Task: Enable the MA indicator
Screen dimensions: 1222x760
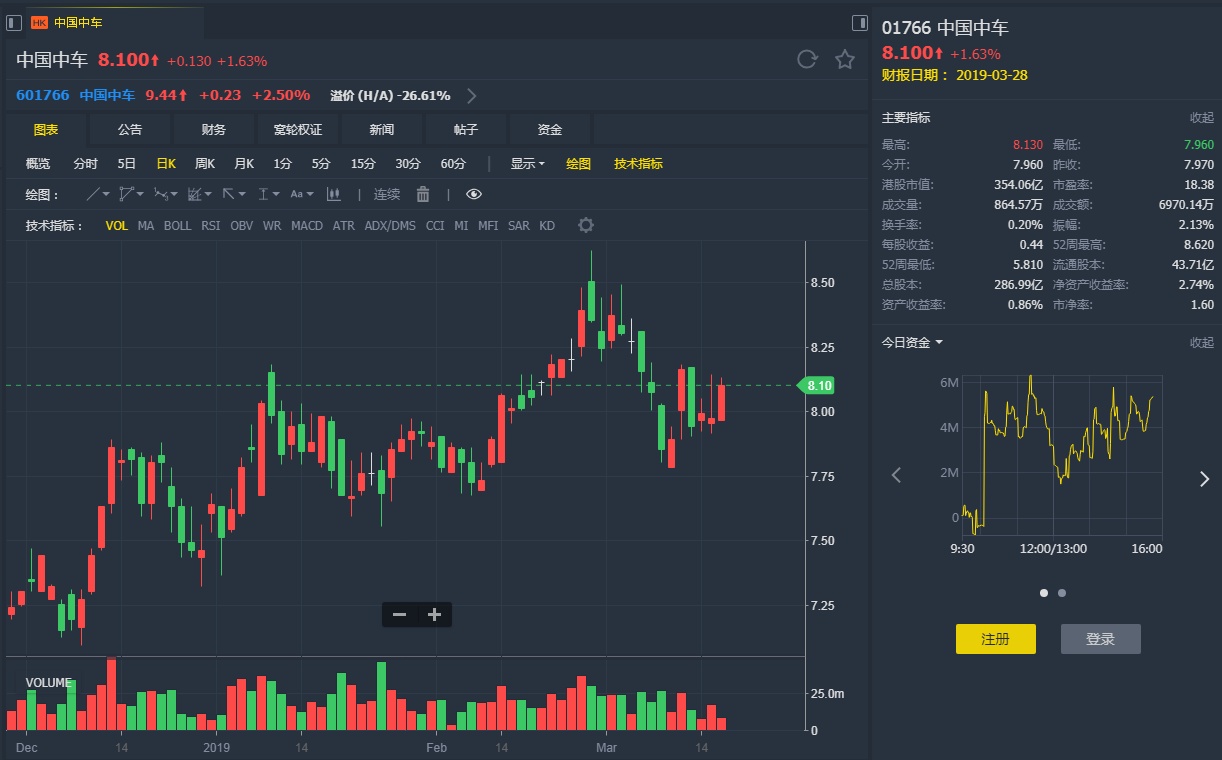Action: (146, 226)
